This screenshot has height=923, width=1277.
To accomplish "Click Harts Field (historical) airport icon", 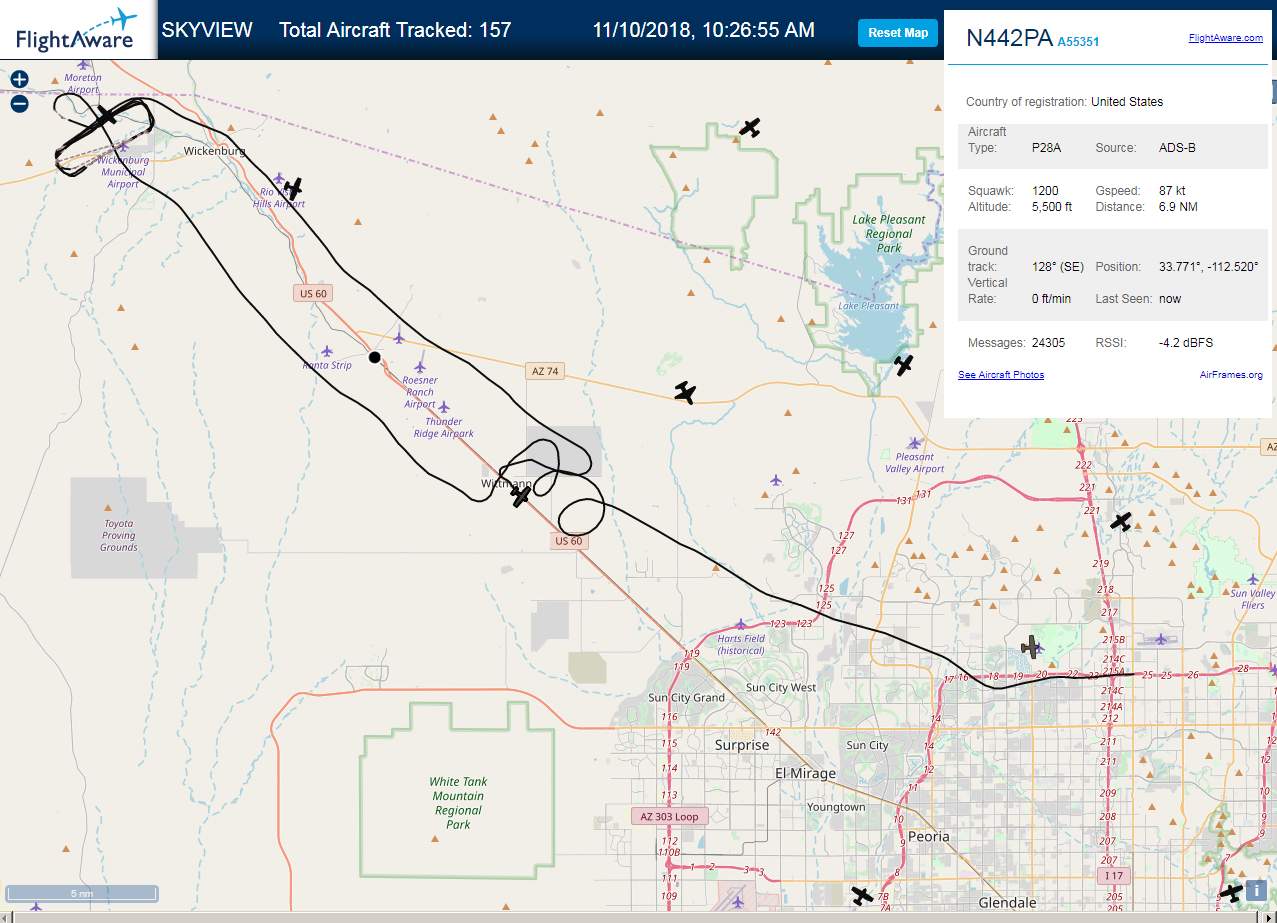I will click(x=741, y=624).
